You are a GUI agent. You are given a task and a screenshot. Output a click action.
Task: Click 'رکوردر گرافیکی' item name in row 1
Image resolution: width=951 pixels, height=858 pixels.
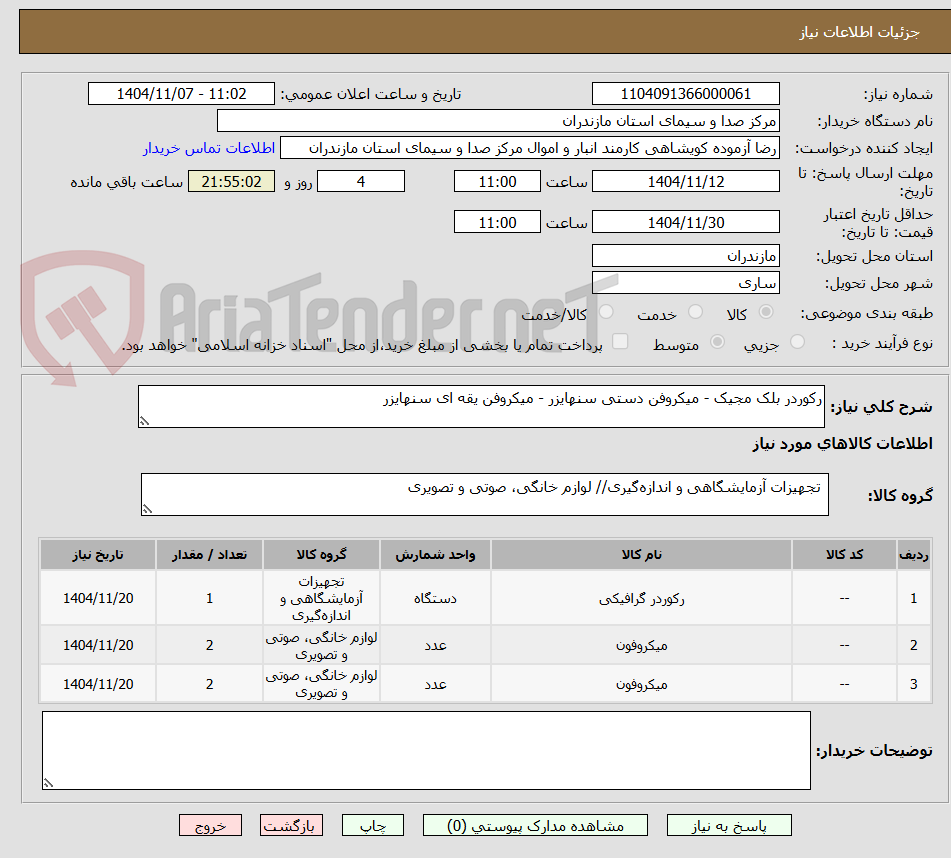click(641, 599)
